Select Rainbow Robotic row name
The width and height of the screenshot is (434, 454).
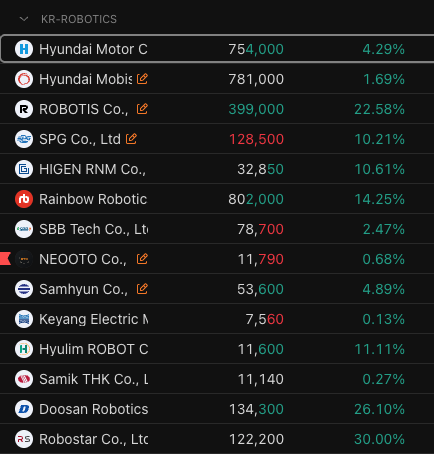coord(93,199)
